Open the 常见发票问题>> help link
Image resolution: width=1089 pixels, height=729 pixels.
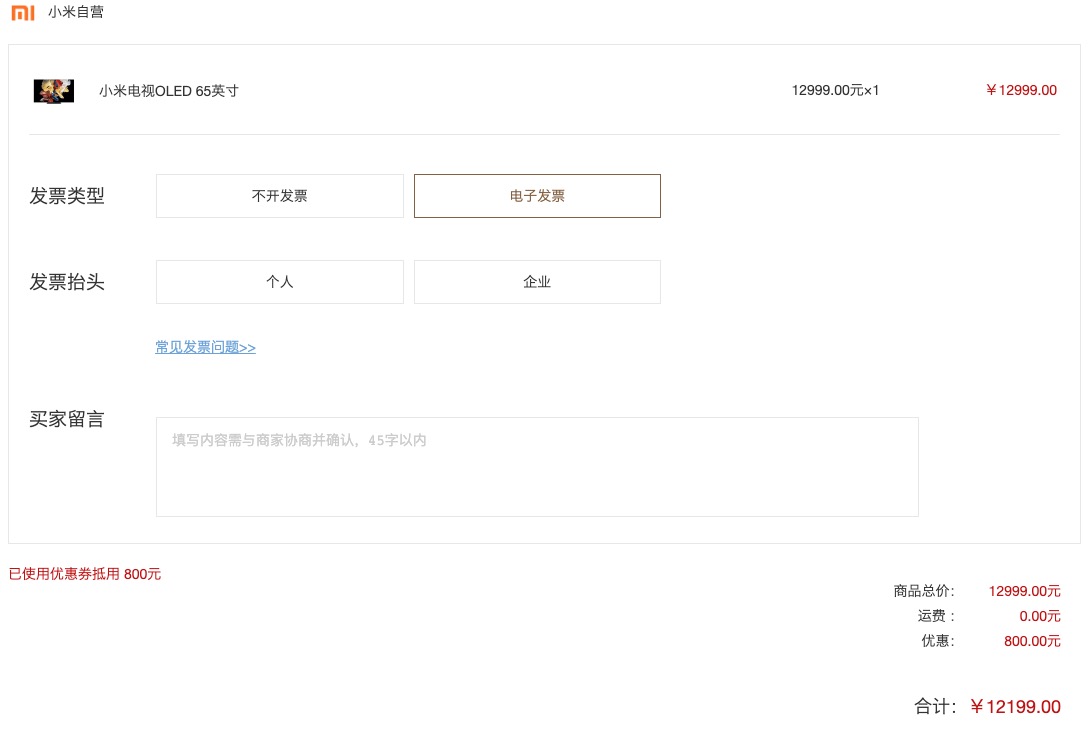point(206,347)
